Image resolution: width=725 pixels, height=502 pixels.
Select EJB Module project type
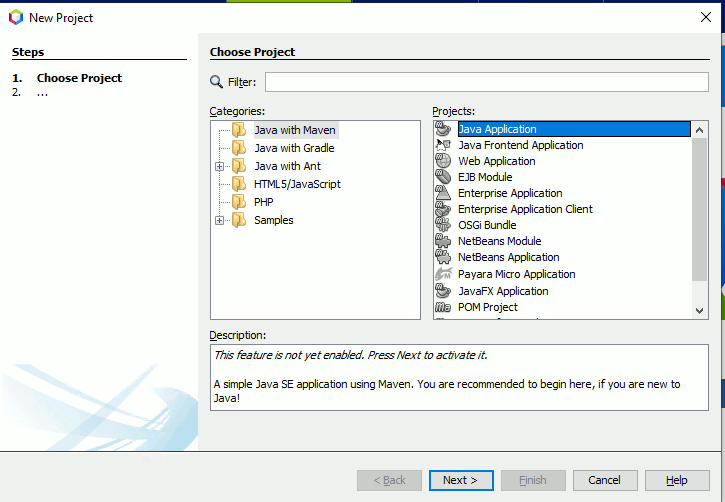point(485,177)
